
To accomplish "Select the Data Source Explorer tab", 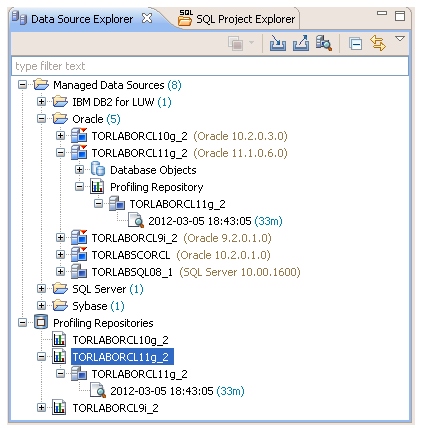I will pyautogui.click(x=82, y=19).
